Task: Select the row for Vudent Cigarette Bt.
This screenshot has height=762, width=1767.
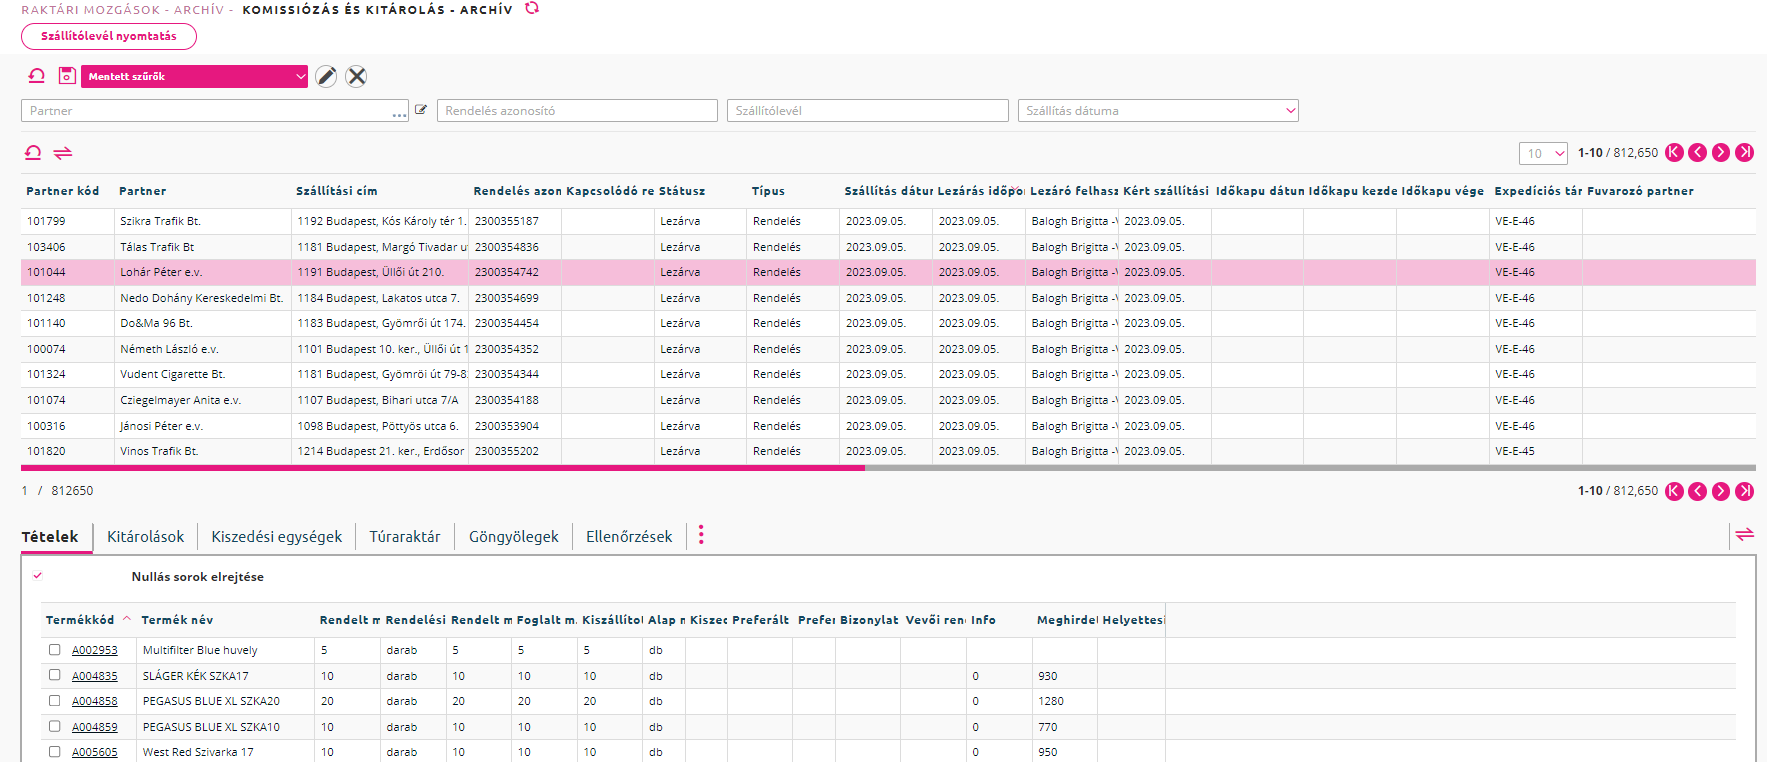Action: click(x=888, y=374)
